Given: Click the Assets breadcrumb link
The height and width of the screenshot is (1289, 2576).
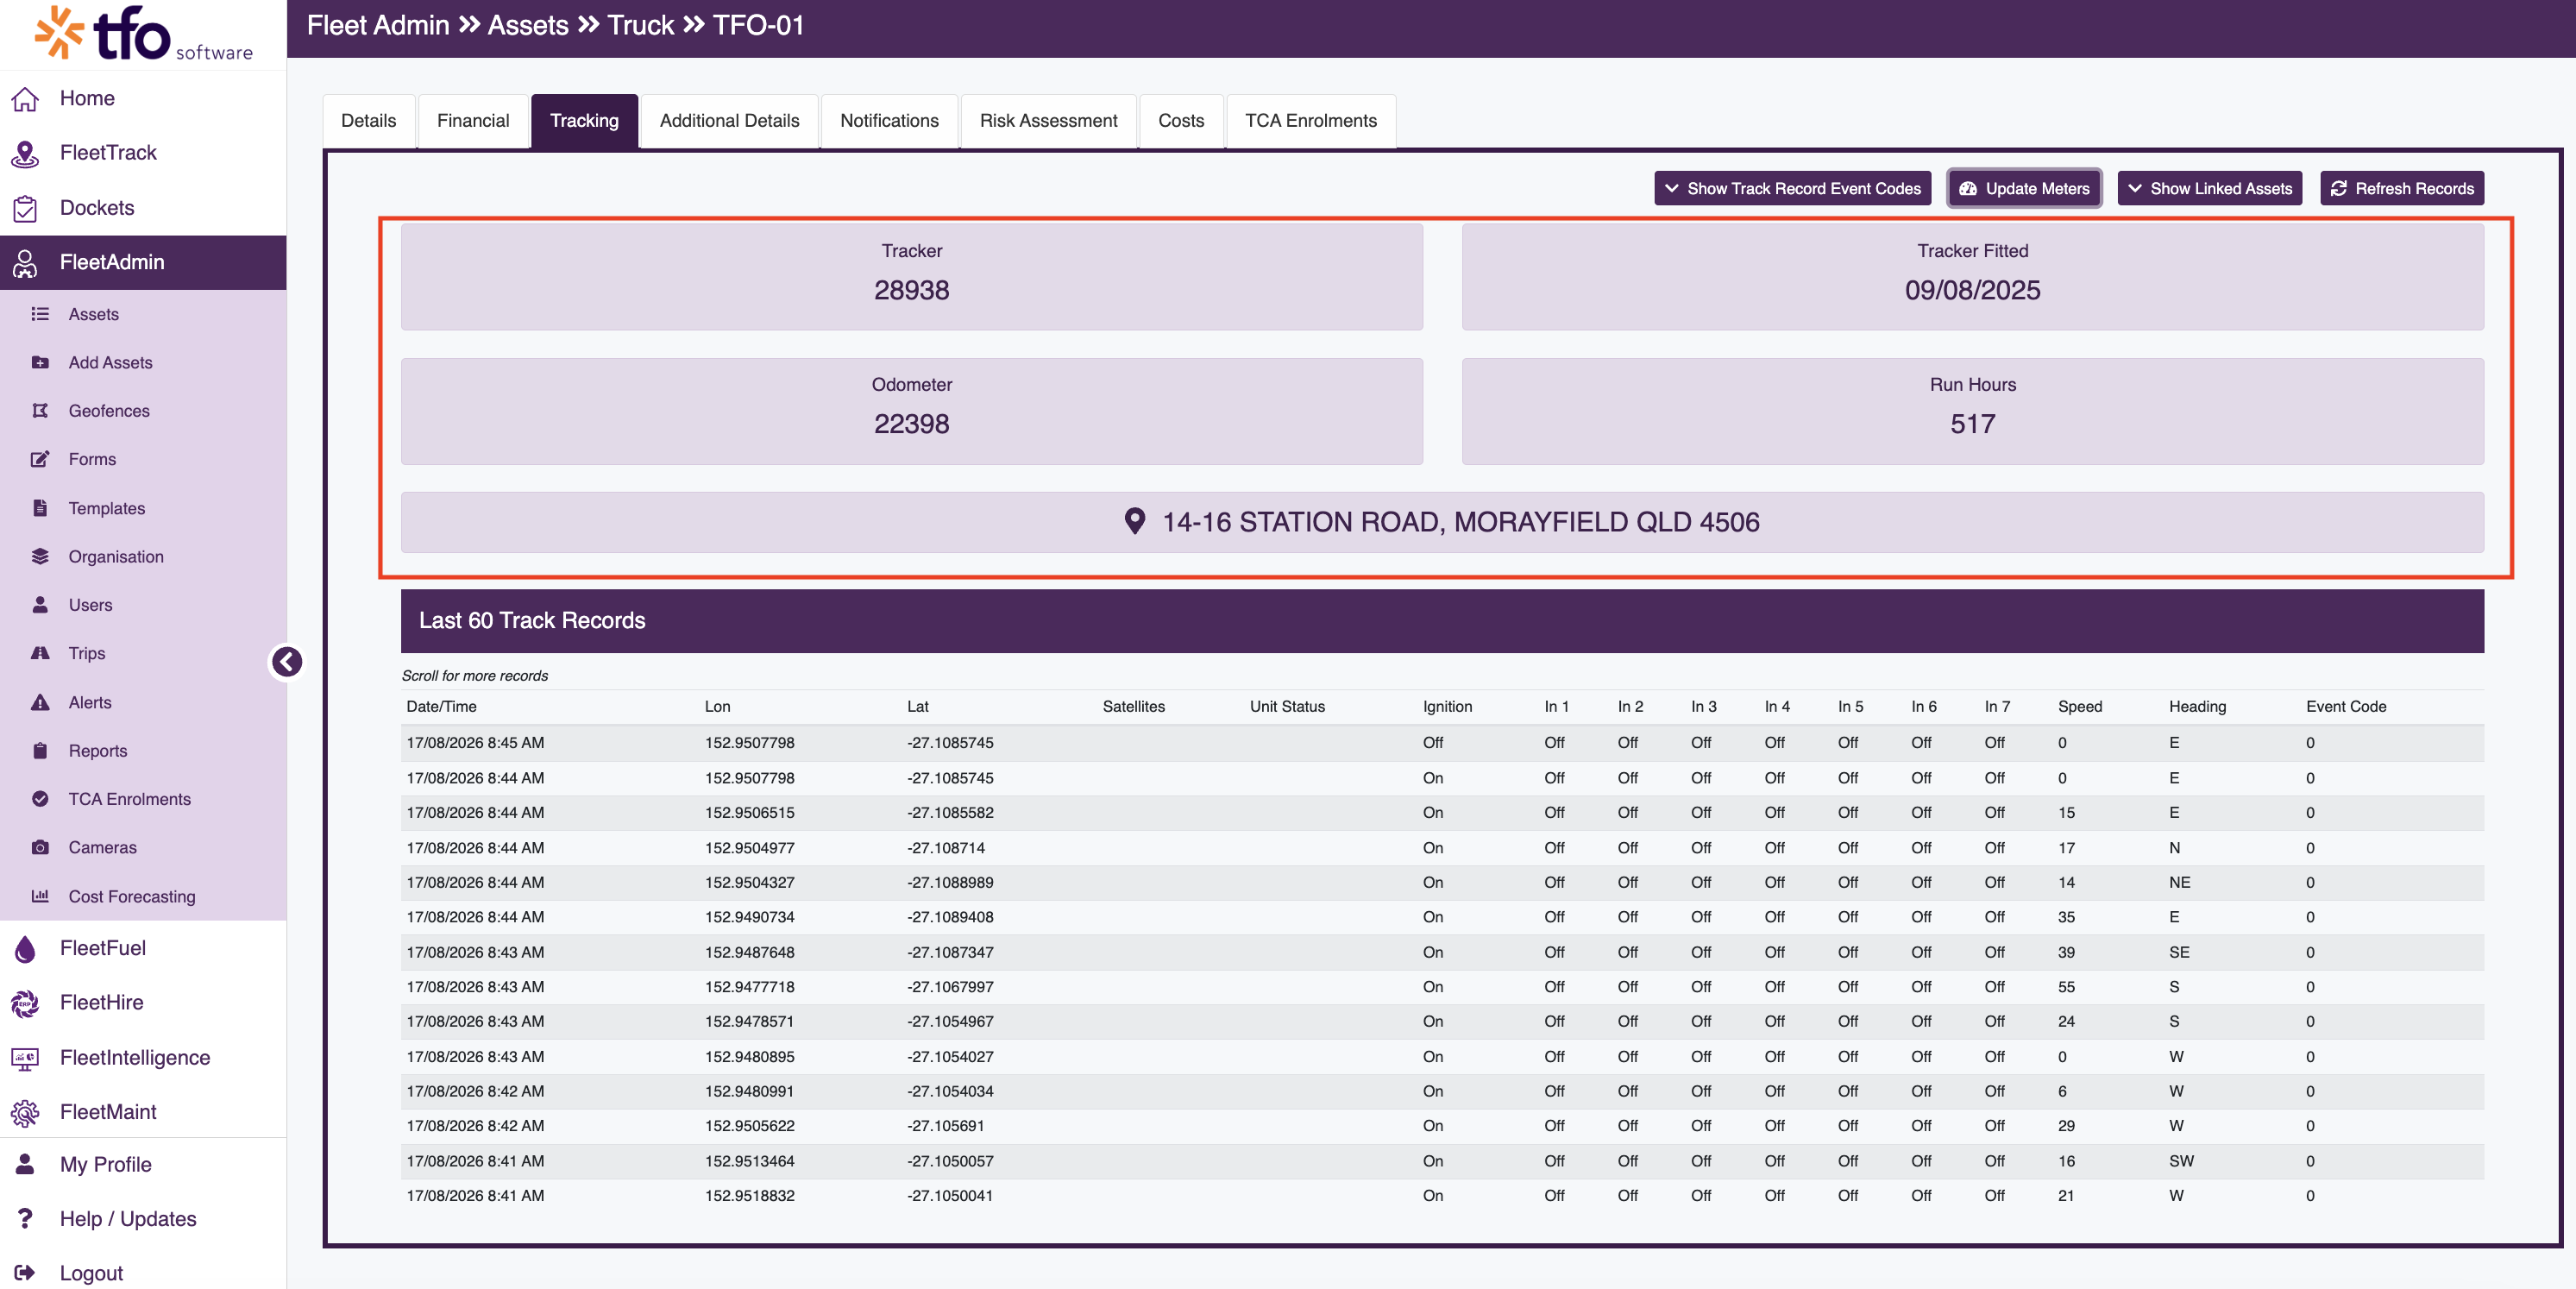Looking at the screenshot, I should pos(528,26).
